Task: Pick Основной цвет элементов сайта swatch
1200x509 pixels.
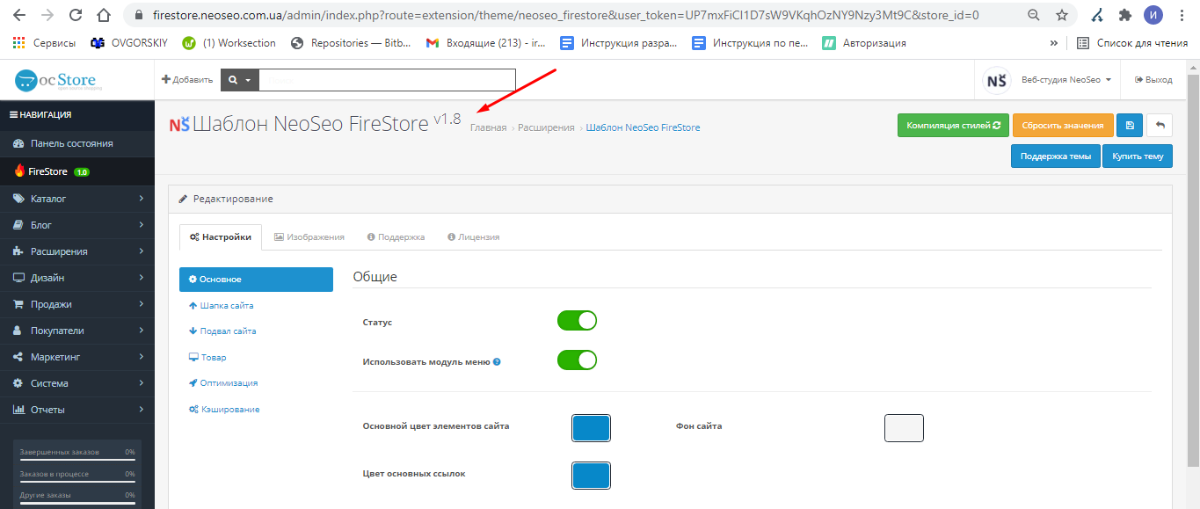Action: [591, 428]
